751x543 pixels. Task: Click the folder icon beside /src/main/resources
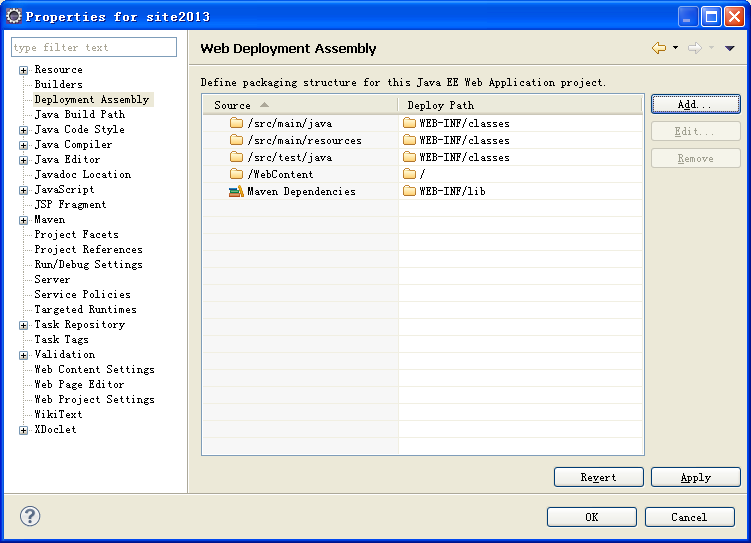pos(236,140)
